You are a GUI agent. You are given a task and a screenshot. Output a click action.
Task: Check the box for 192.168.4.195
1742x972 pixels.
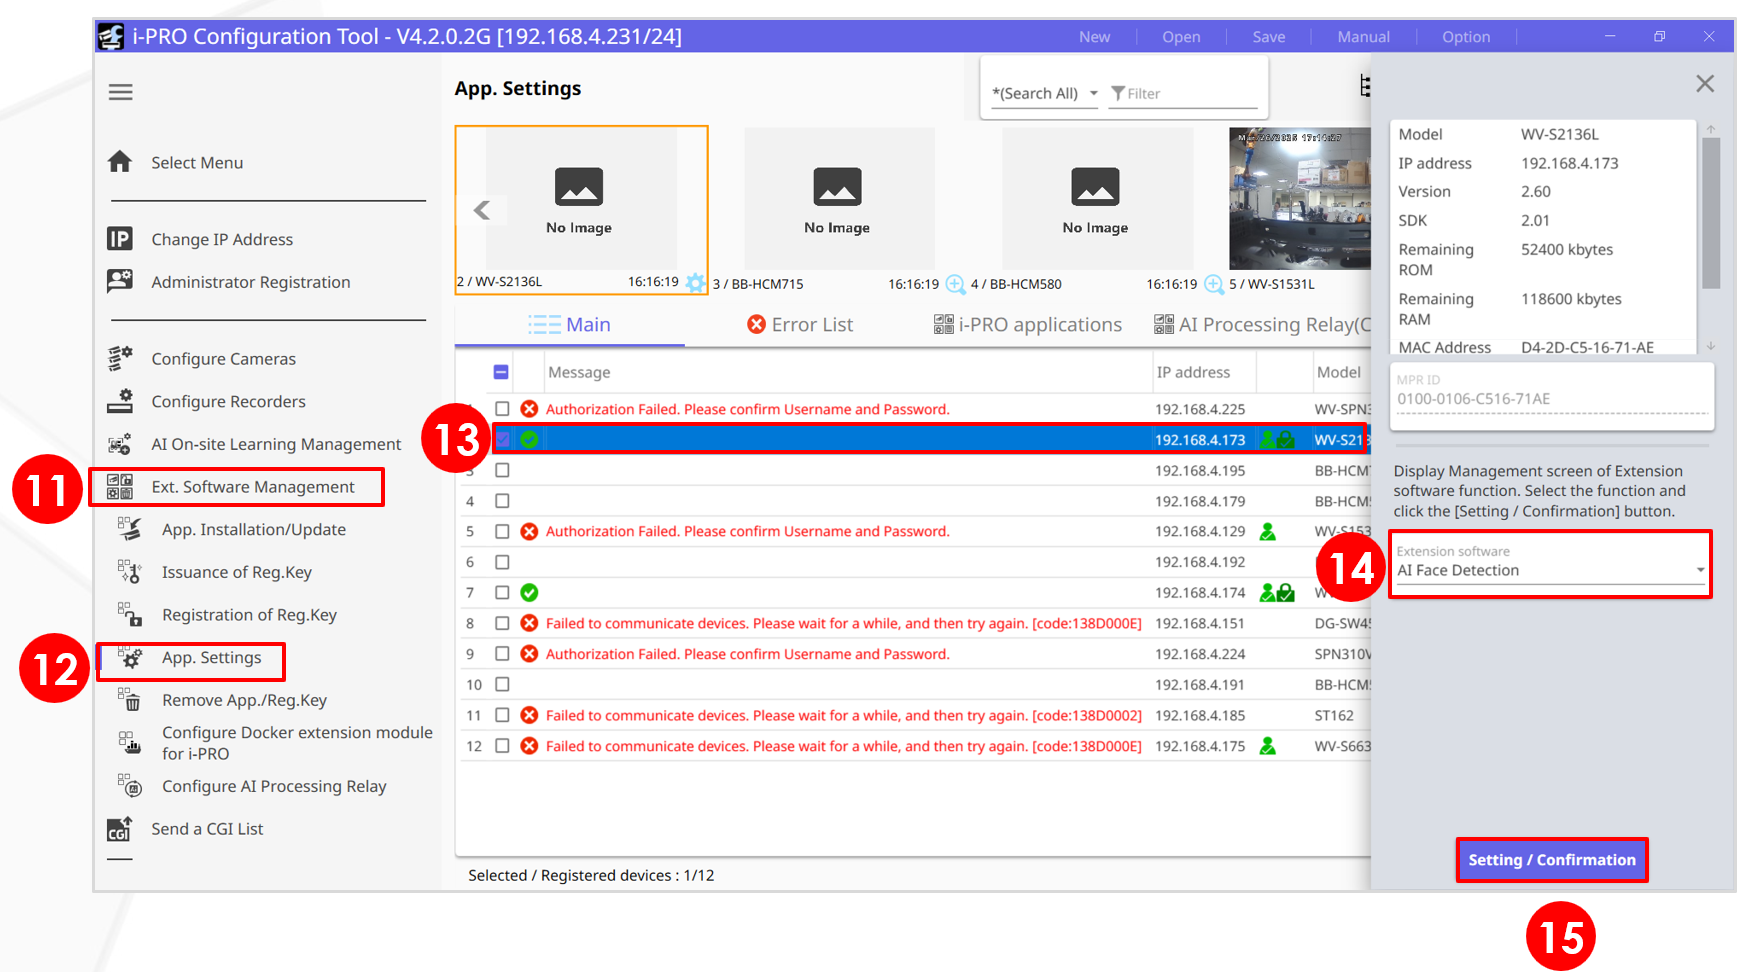[x=502, y=470]
